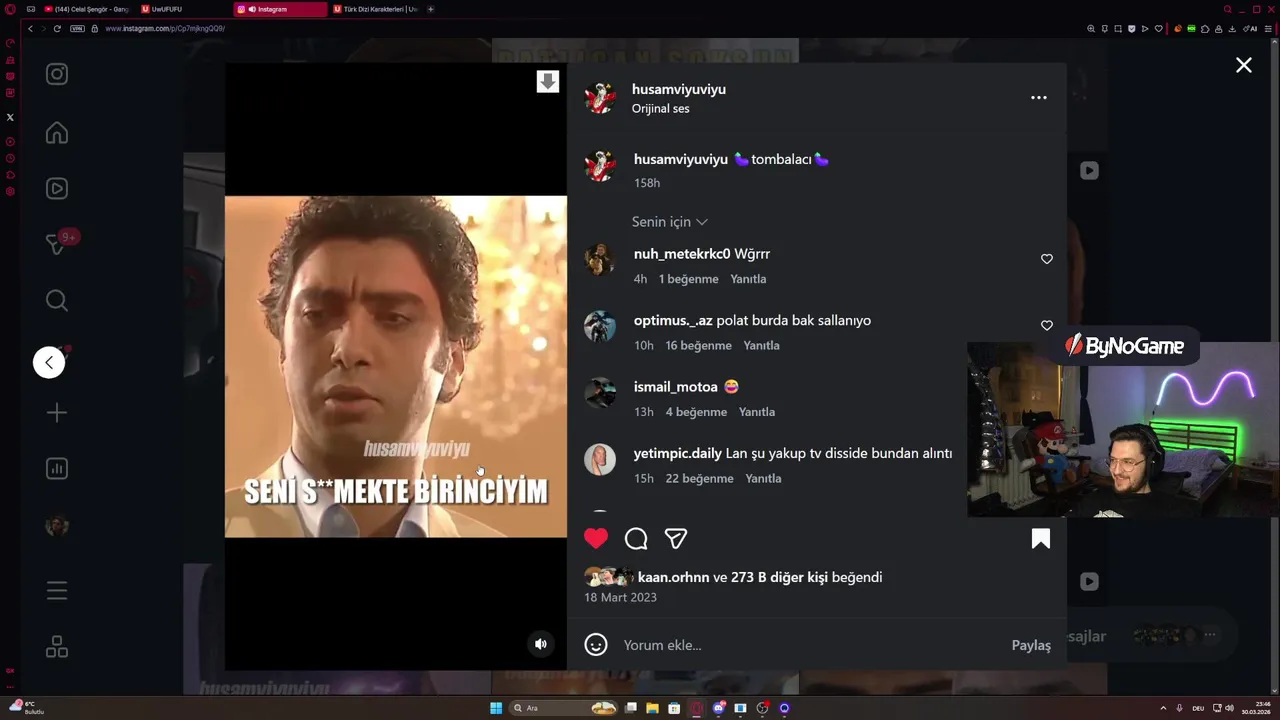Show hidden system tray icons chevron
Screen dimensions: 1280x720
point(1163,708)
